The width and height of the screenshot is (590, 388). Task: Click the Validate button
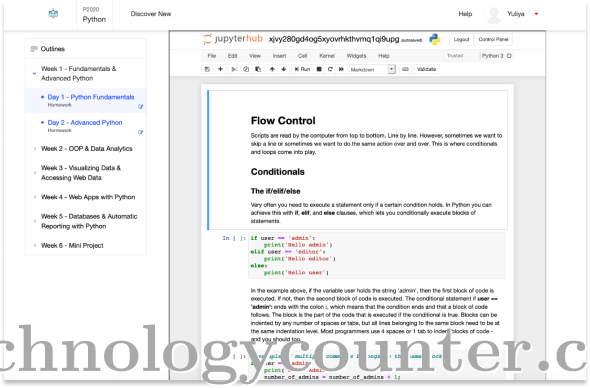[426, 69]
